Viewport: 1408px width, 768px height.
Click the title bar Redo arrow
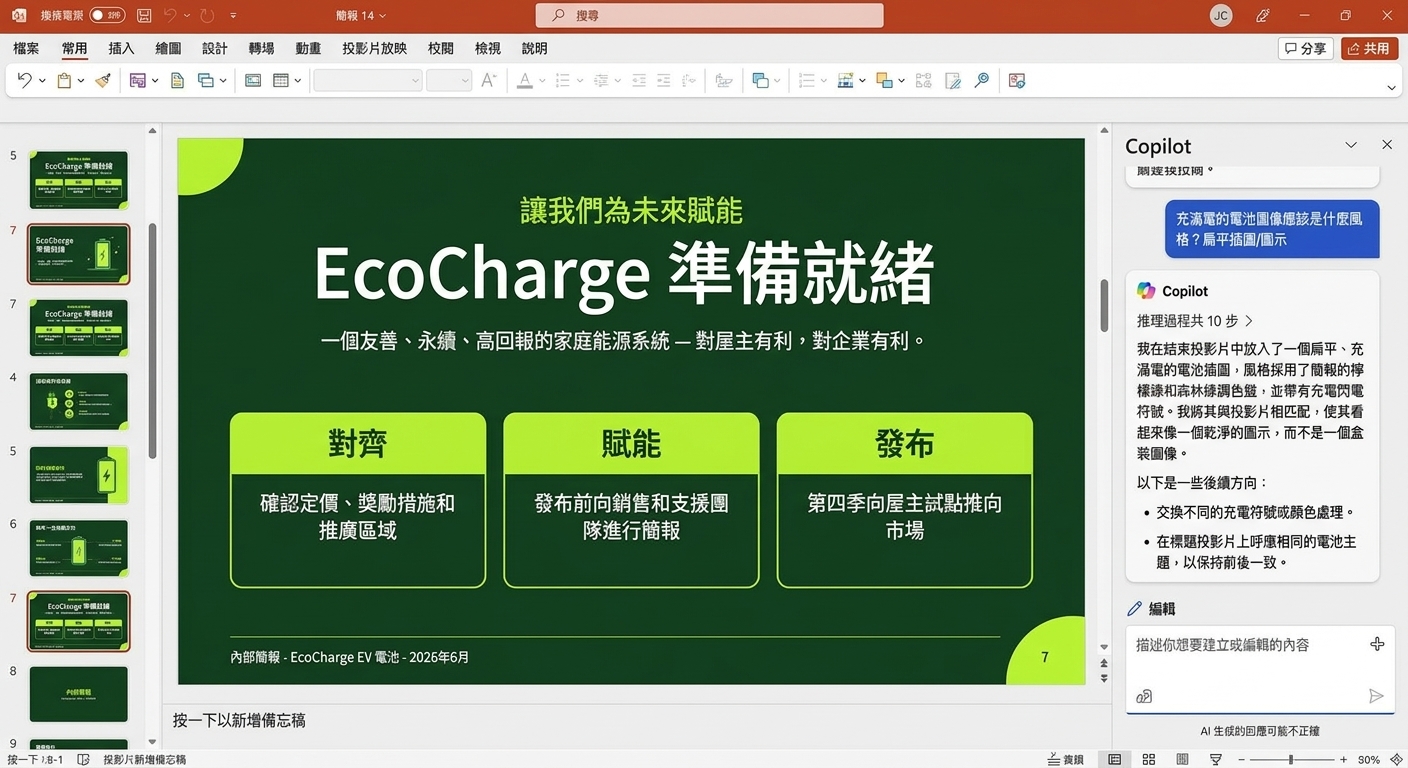[206, 16]
